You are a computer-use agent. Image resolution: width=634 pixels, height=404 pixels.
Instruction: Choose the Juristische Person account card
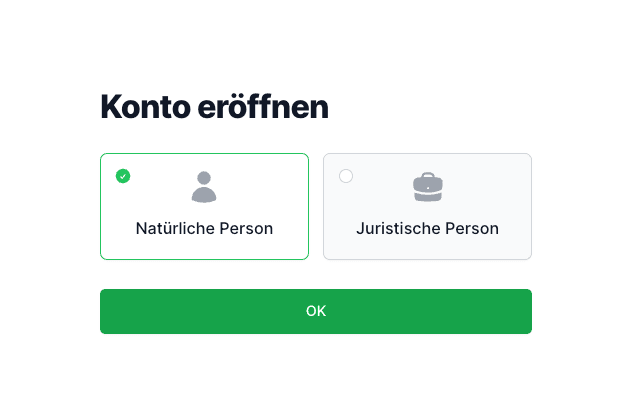[427, 206]
